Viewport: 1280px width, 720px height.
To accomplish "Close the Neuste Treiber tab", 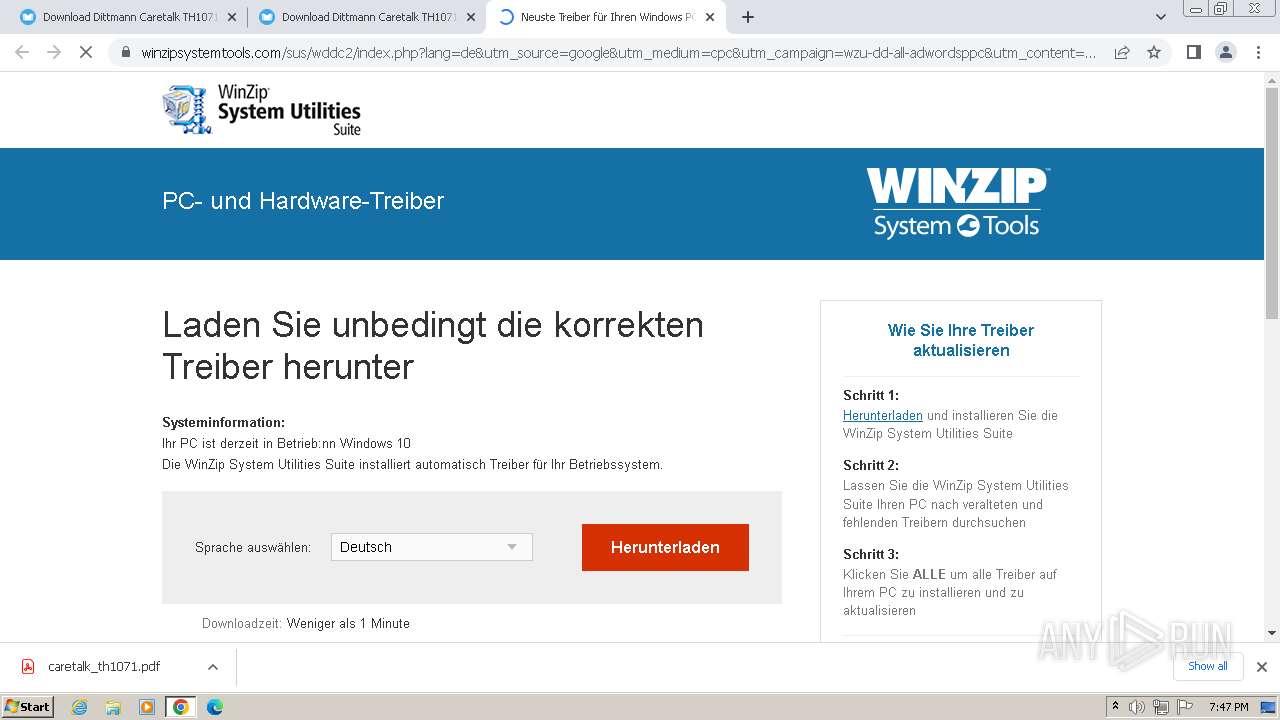I will (710, 17).
